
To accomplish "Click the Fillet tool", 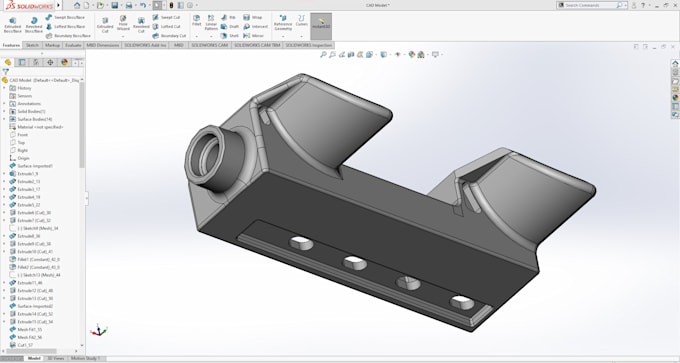I will tap(196, 20).
